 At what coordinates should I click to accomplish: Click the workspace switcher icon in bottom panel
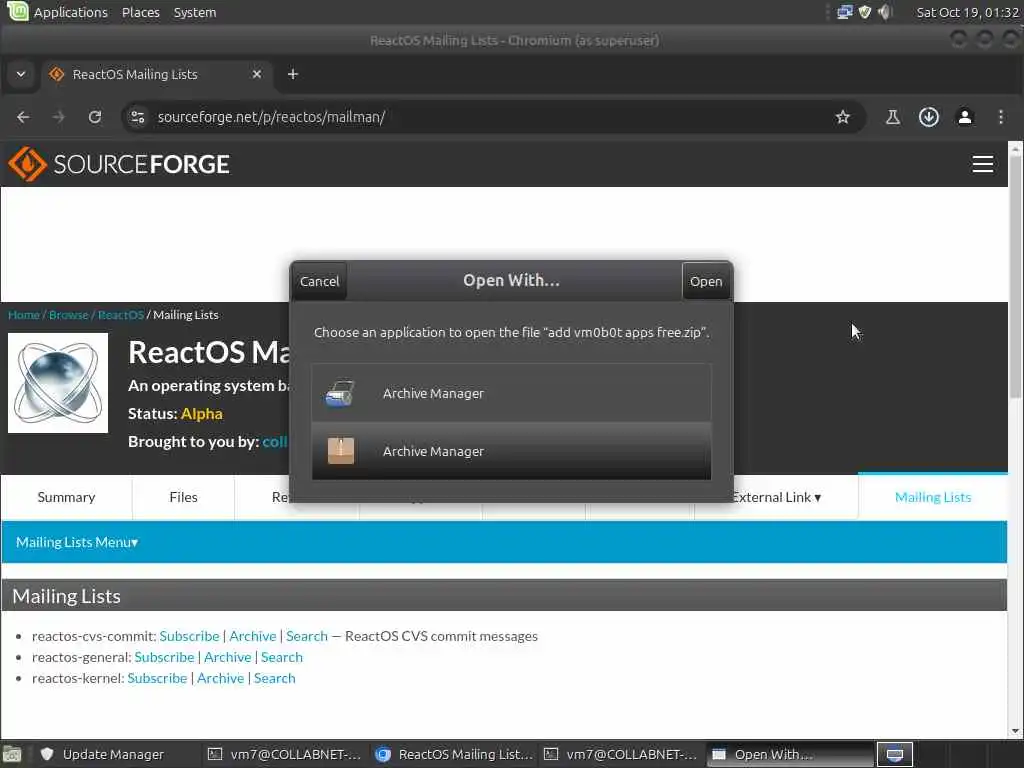[x=895, y=754]
